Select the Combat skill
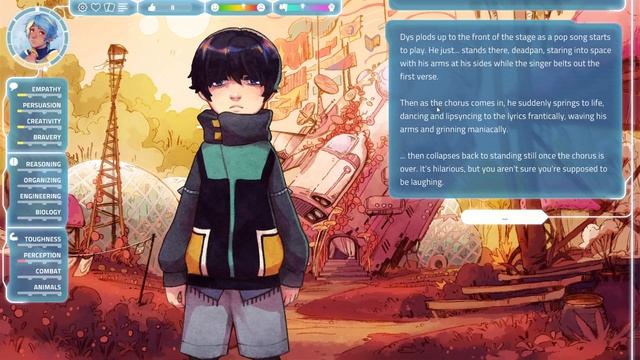The width and height of the screenshot is (640, 360). tap(40, 273)
